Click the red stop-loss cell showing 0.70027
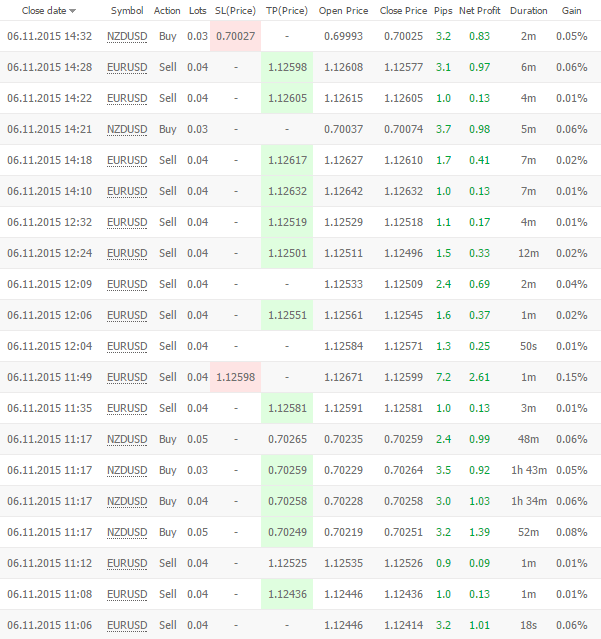The image size is (601, 639). (x=235, y=36)
